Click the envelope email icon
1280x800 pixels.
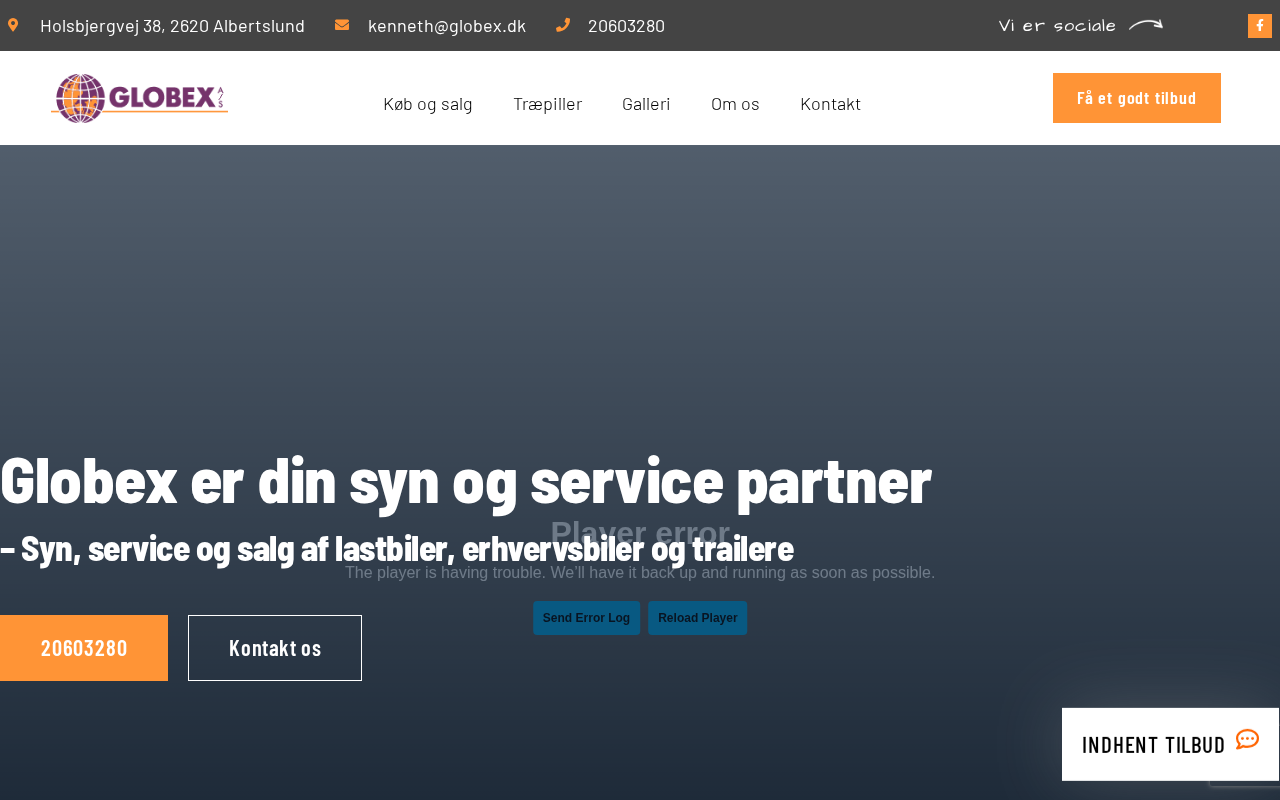point(342,25)
